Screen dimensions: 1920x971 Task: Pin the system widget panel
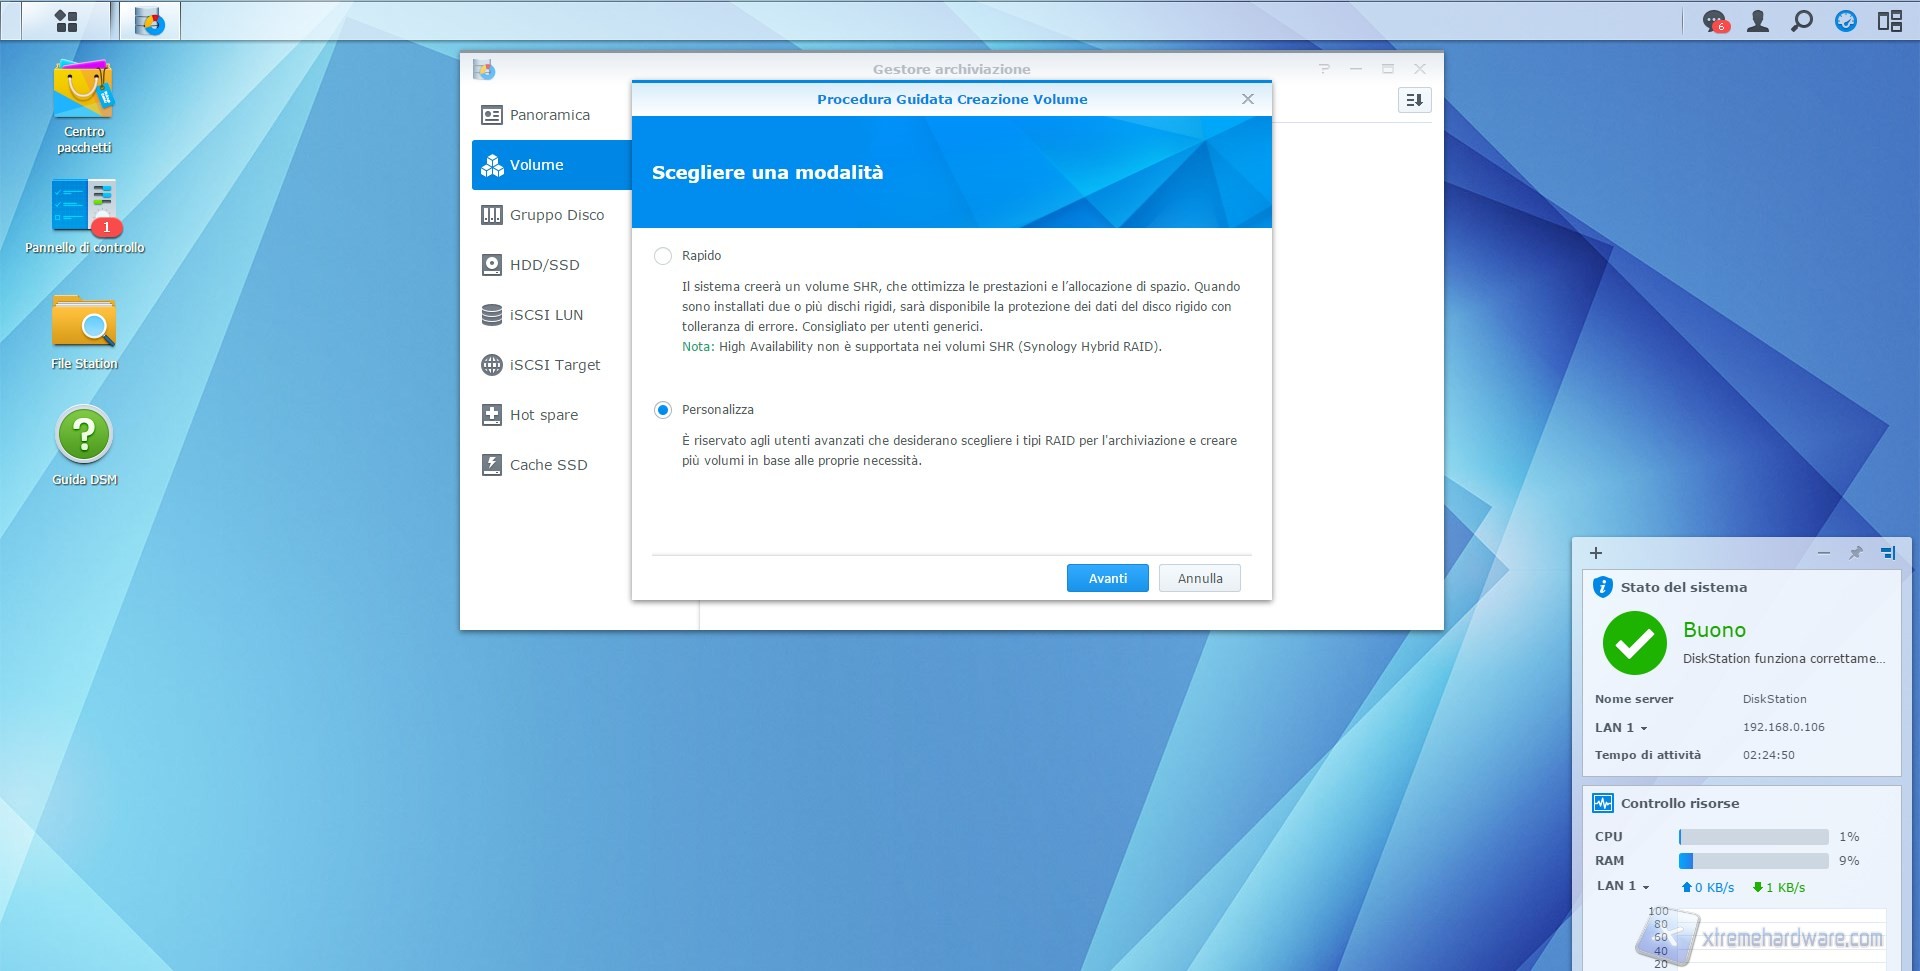coord(1855,553)
